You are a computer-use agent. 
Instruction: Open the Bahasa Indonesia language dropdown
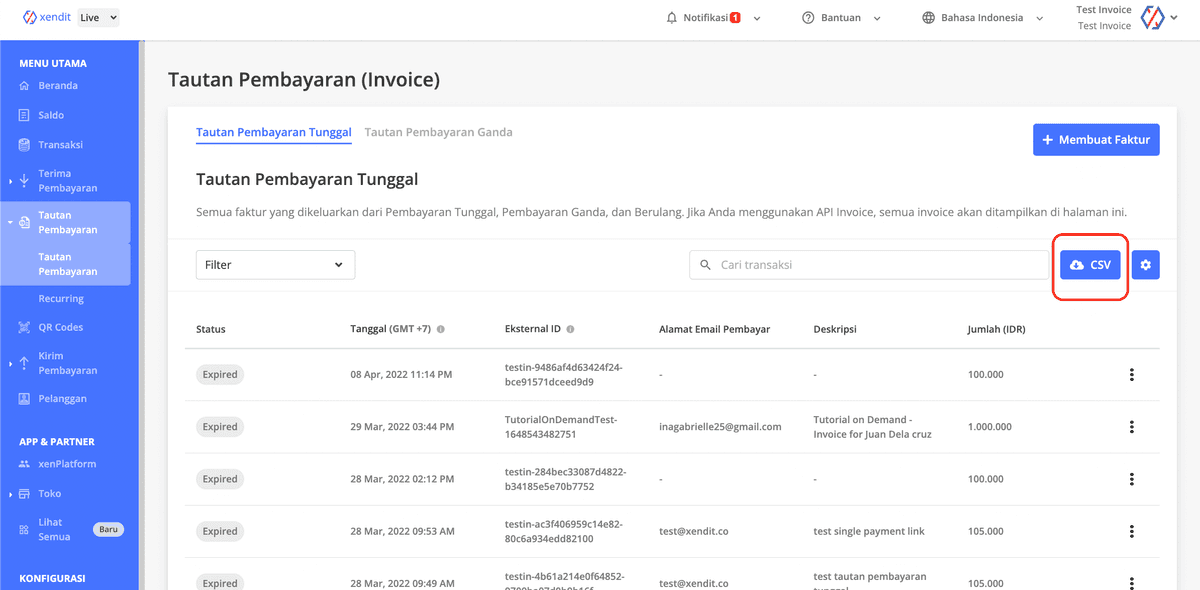[x=982, y=18]
